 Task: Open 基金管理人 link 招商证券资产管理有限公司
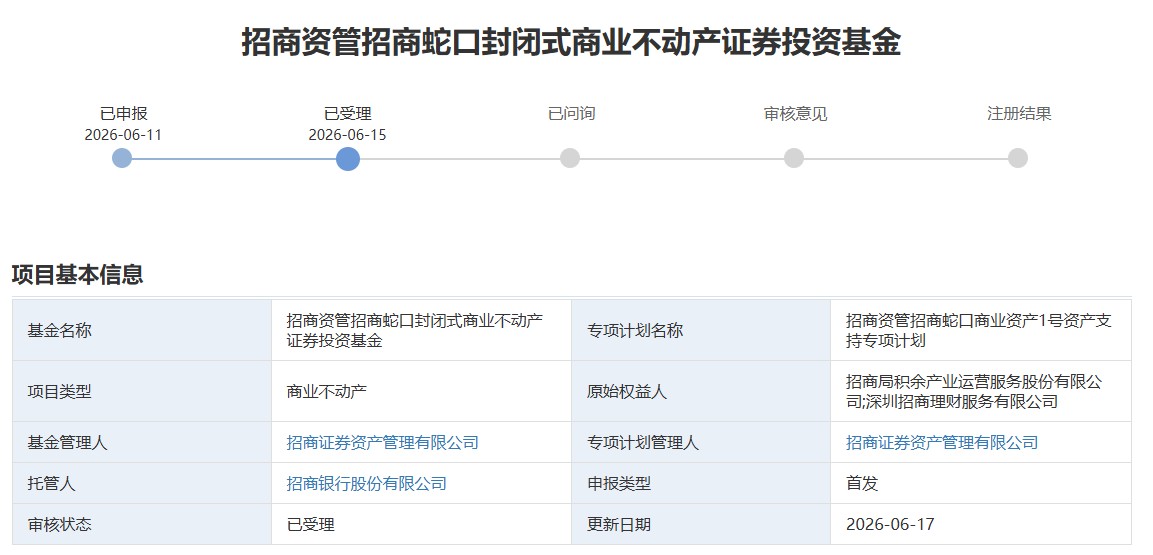[382, 443]
